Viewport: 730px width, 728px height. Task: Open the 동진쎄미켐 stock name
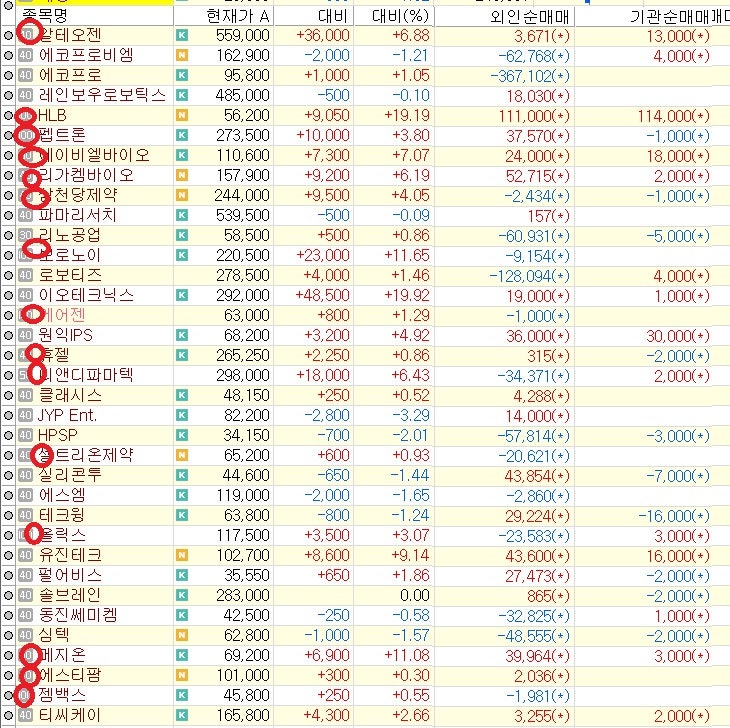pos(78,615)
